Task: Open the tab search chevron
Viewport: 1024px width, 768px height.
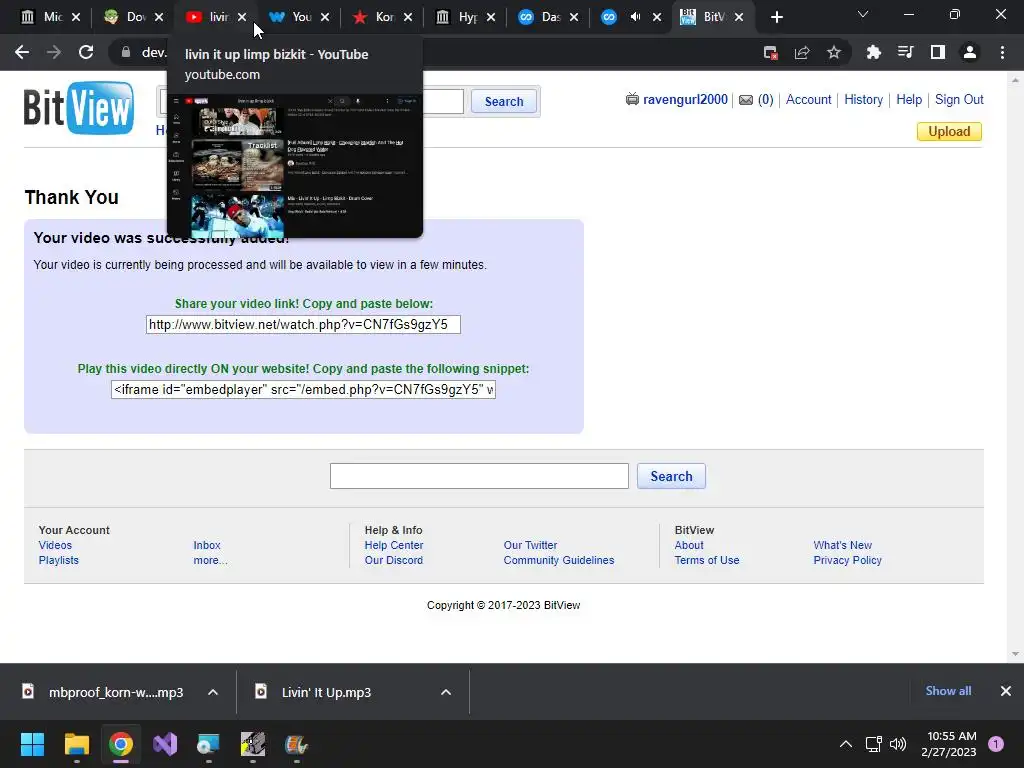Action: pyautogui.click(x=863, y=14)
